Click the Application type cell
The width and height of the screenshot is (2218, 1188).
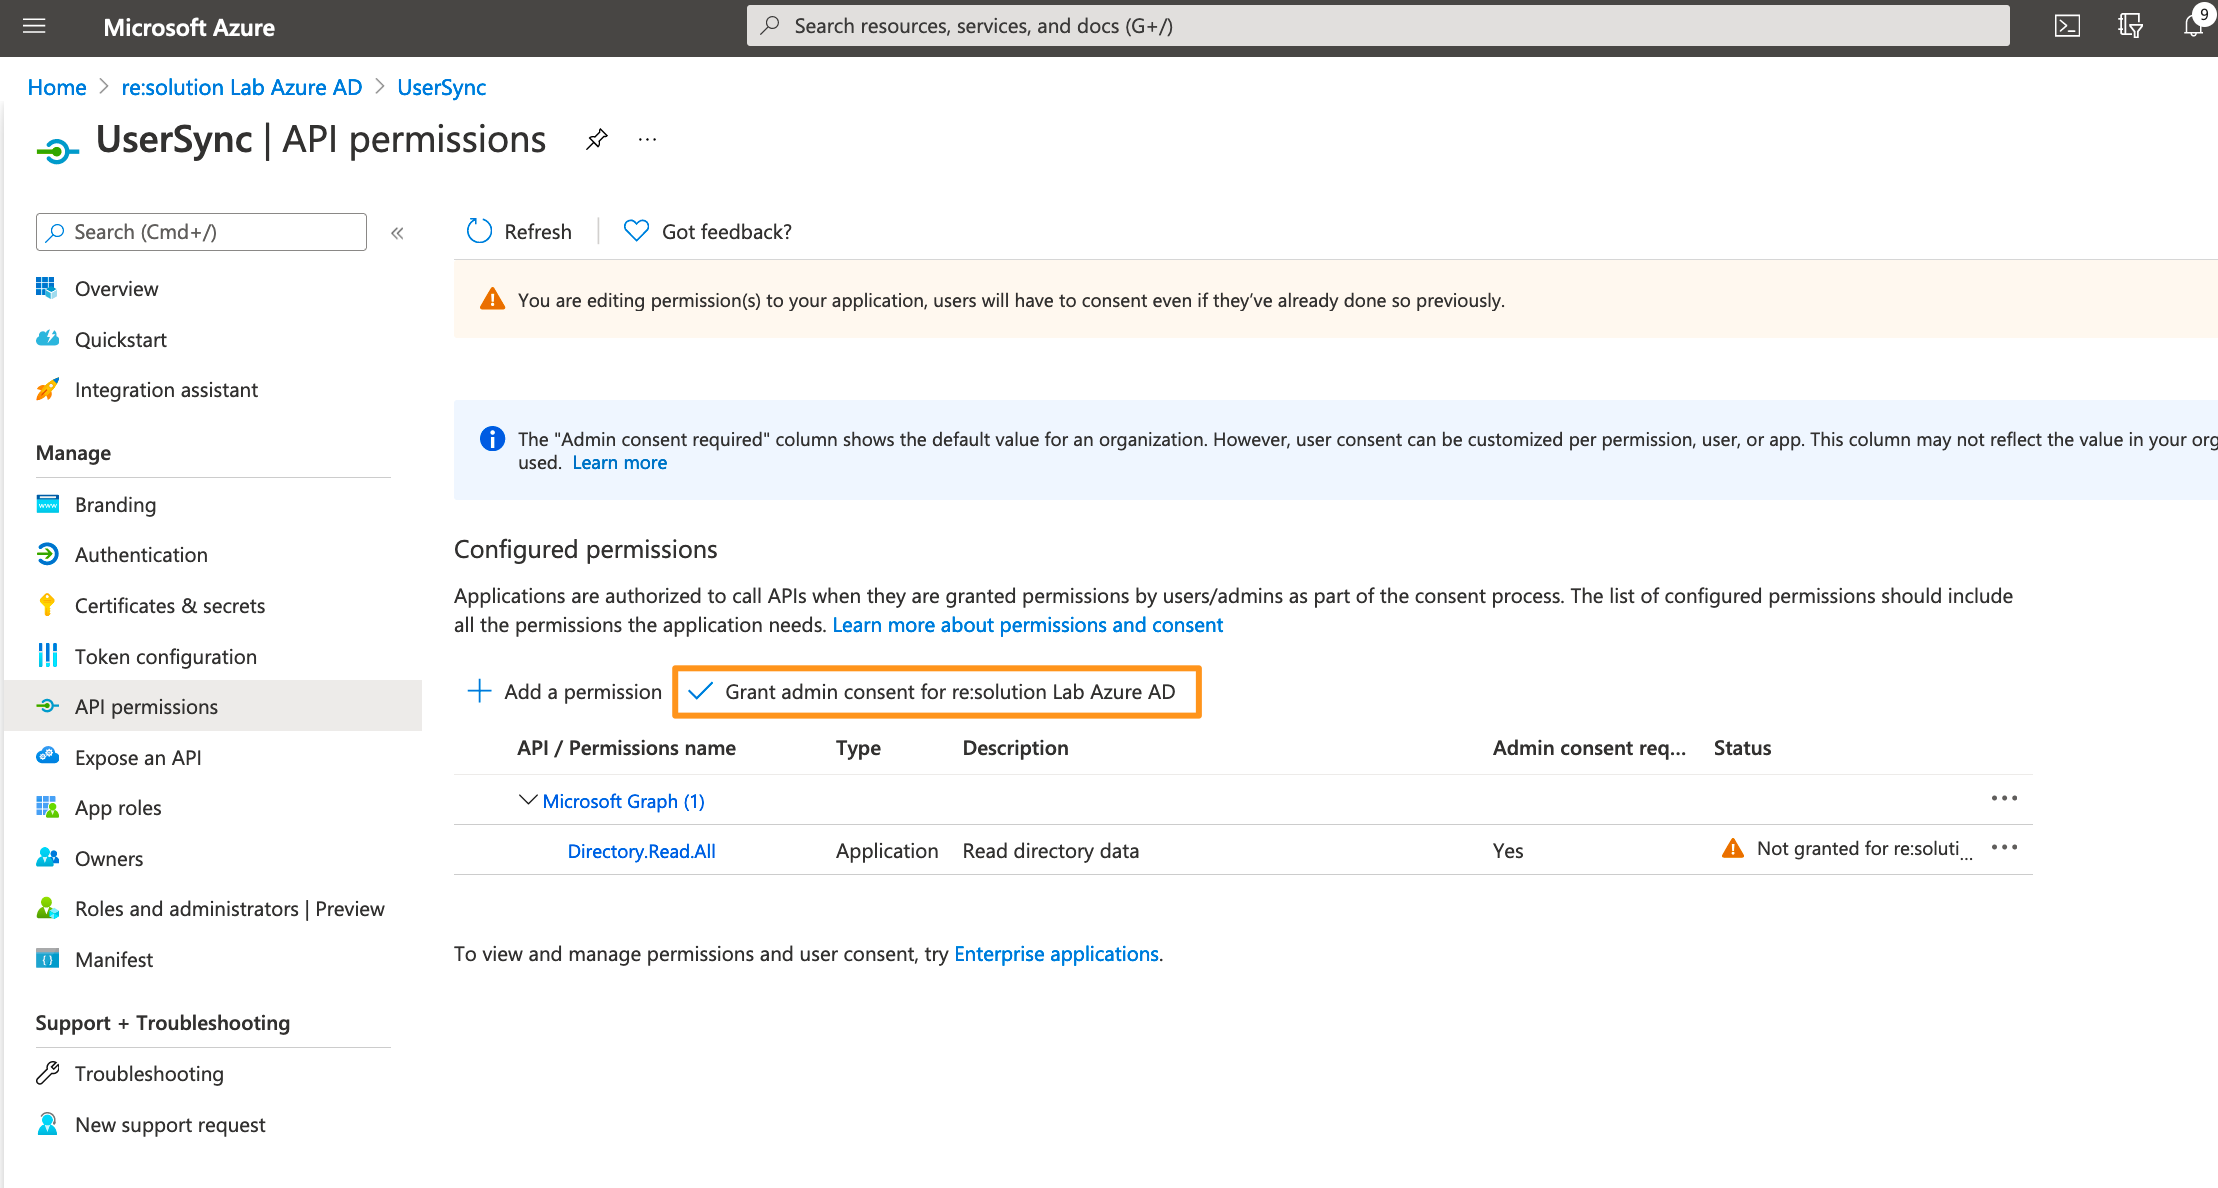coord(887,851)
